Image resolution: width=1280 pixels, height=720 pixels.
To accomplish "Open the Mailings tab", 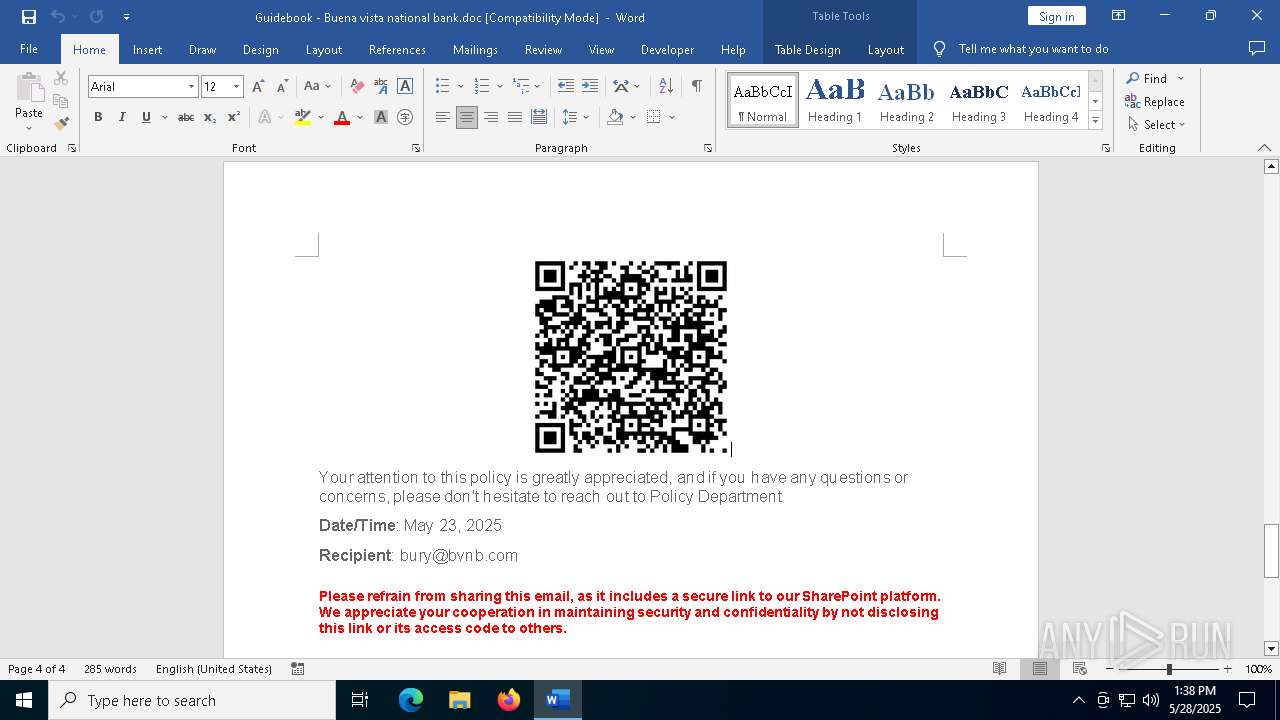I will click(x=475, y=49).
